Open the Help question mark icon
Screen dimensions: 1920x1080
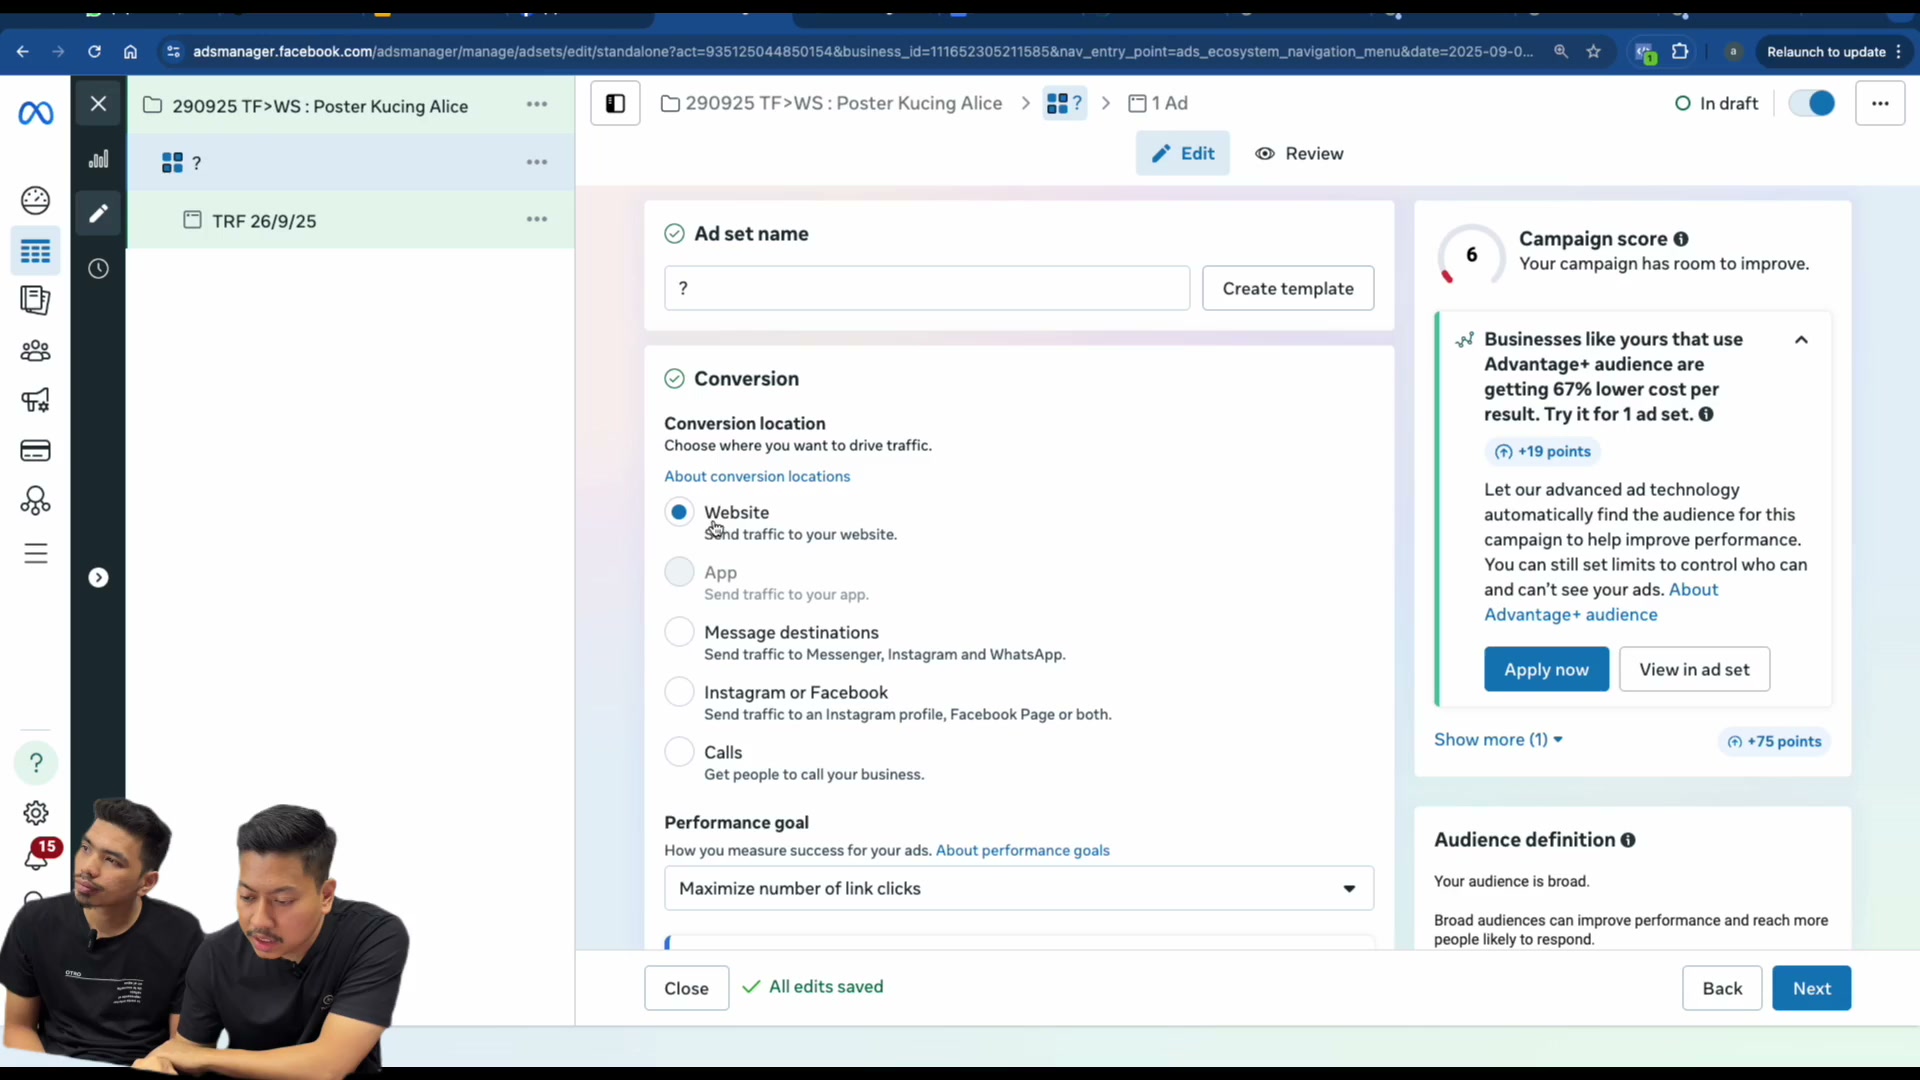(36, 763)
